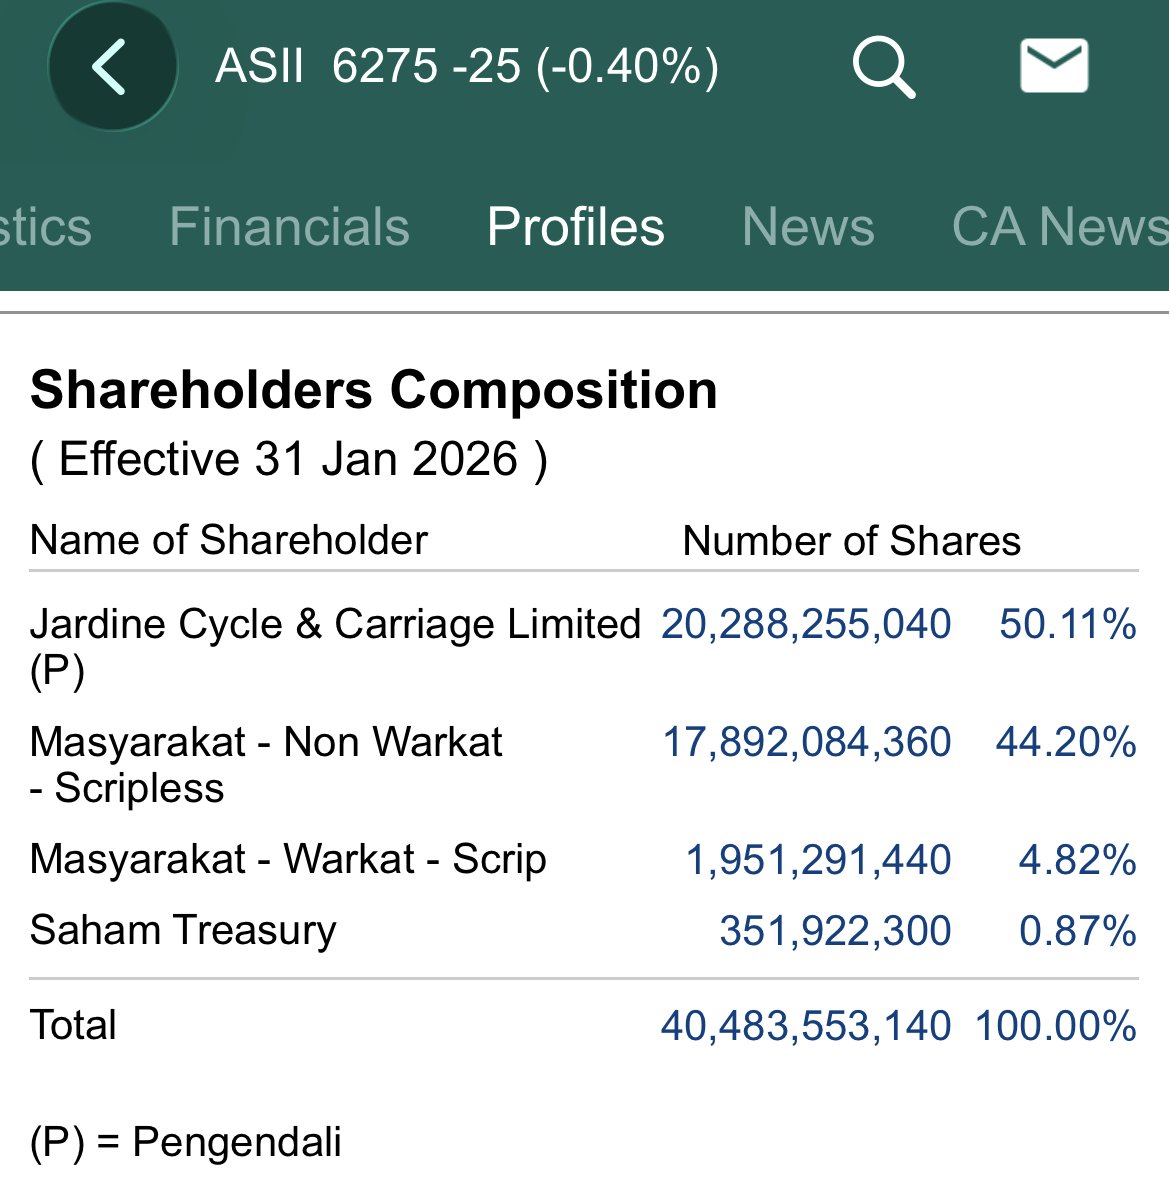Click the 50.11% ownership value

[1067, 624]
